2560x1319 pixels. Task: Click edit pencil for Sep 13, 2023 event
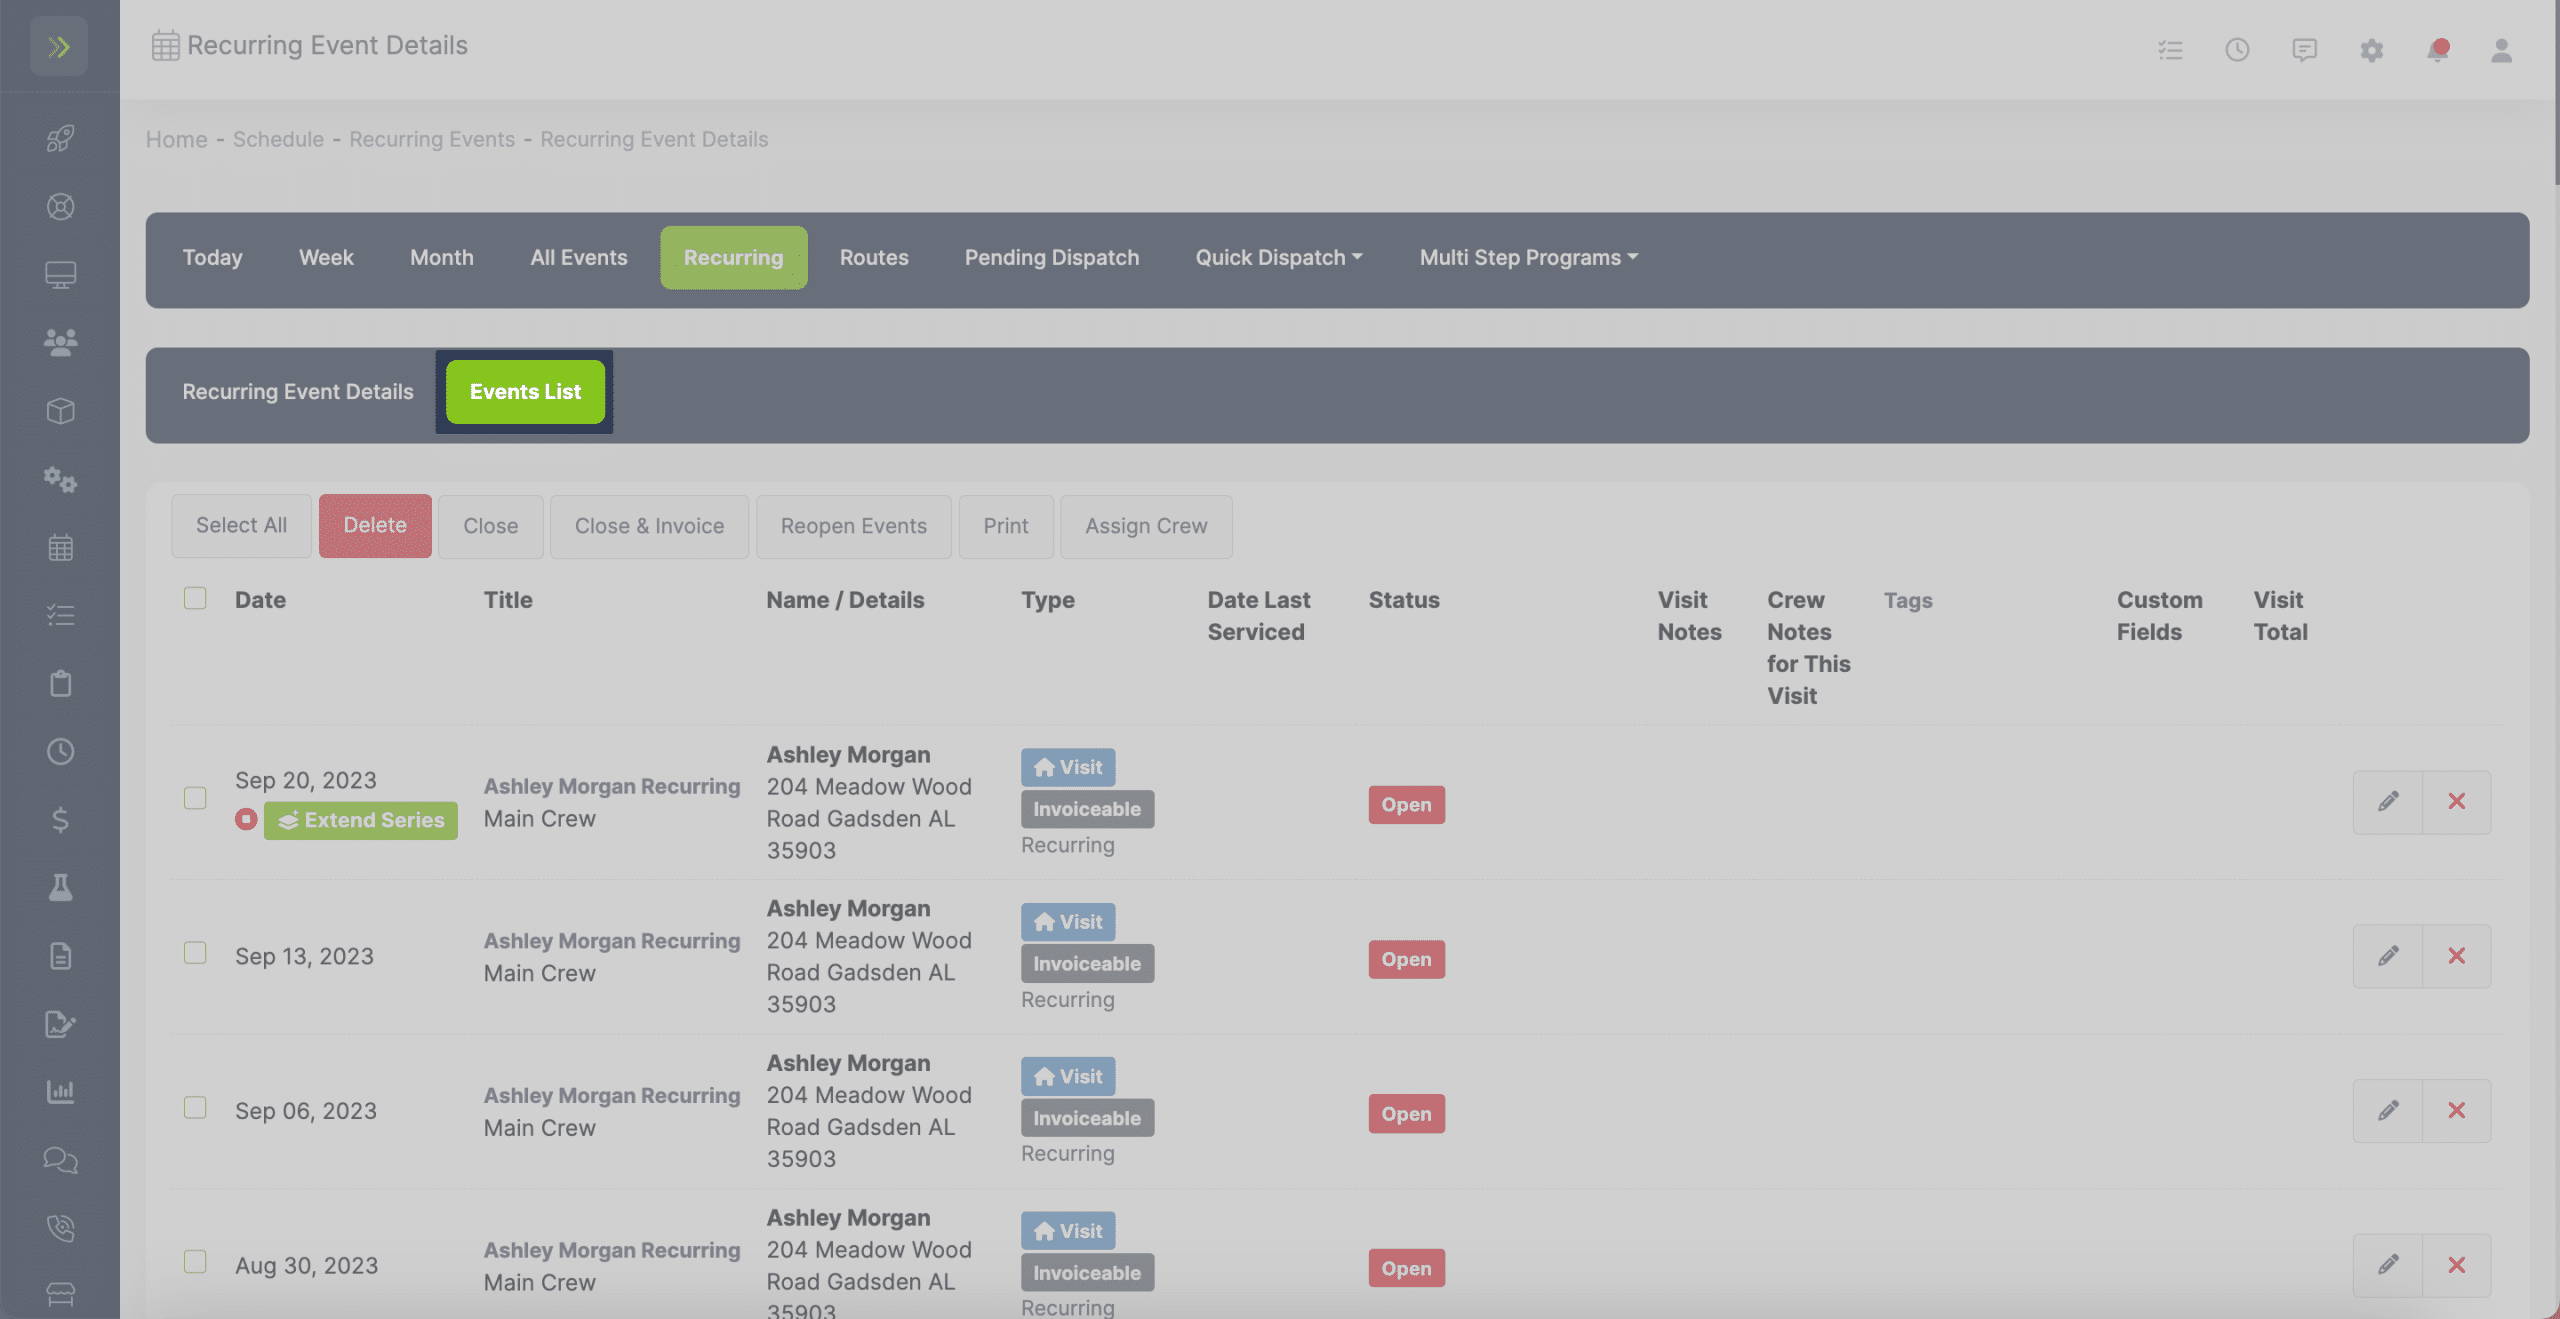coord(2388,956)
